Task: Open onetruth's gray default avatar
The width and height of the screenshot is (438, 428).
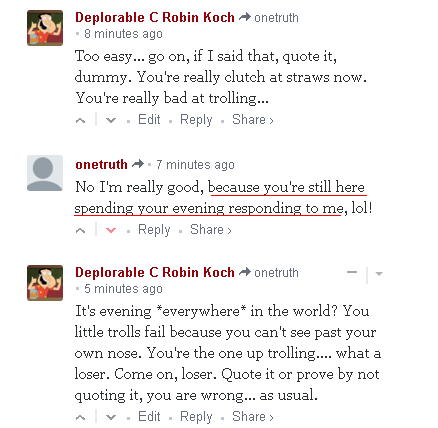Action: (45, 173)
